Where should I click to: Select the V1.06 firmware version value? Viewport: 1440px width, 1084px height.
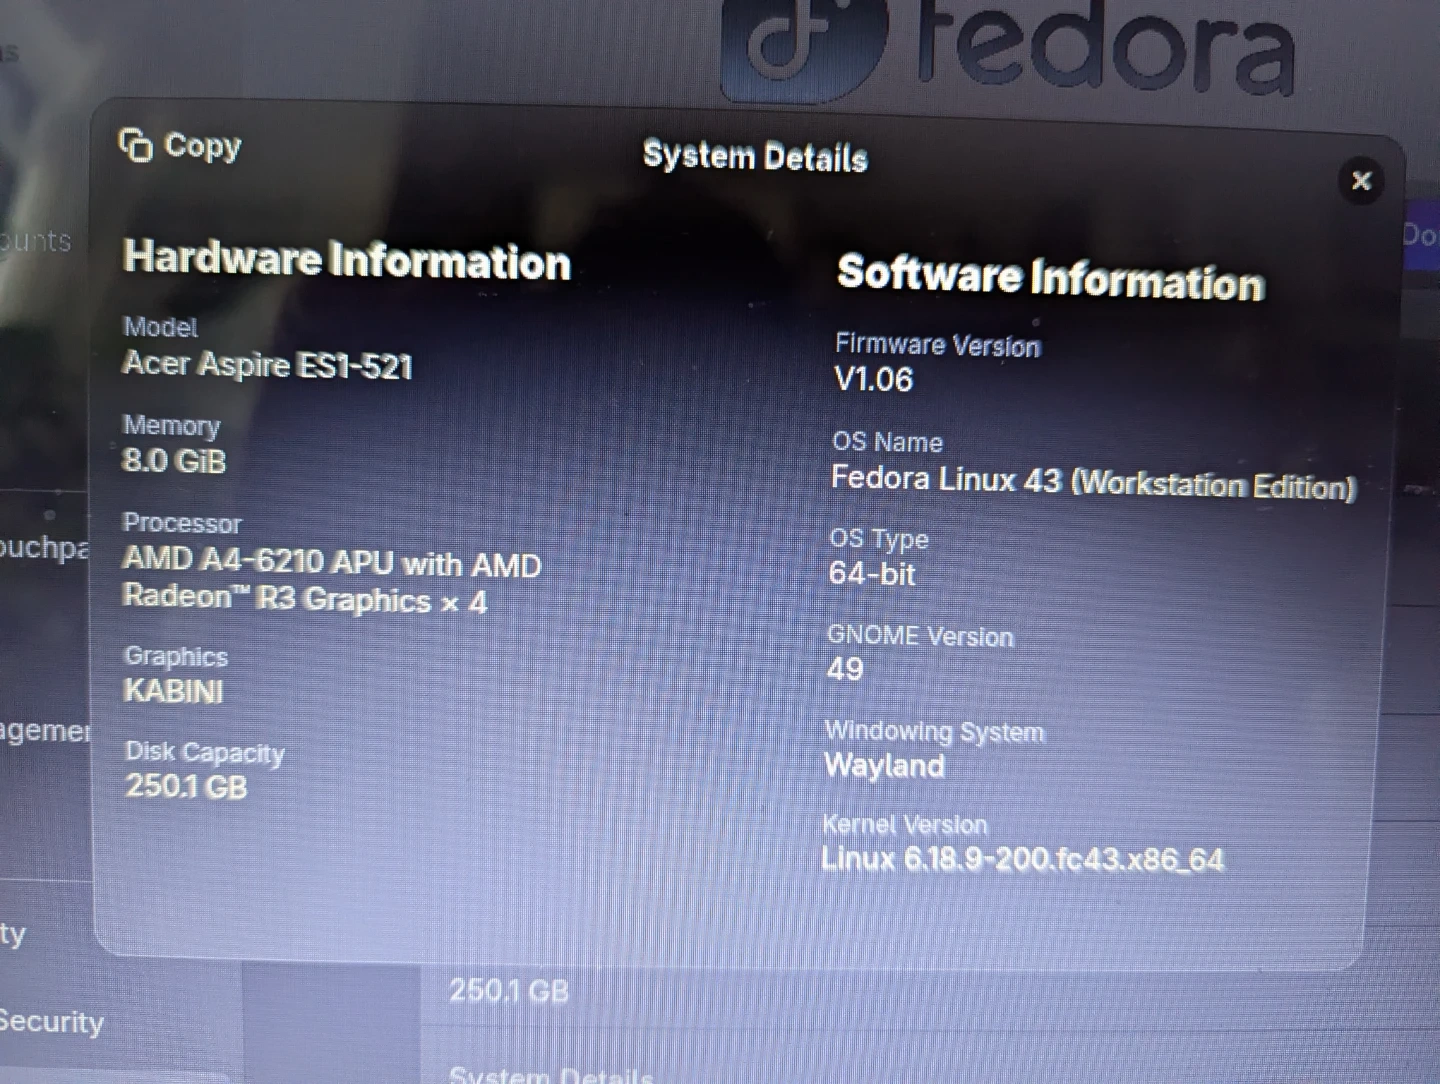[x=873, y=380]
